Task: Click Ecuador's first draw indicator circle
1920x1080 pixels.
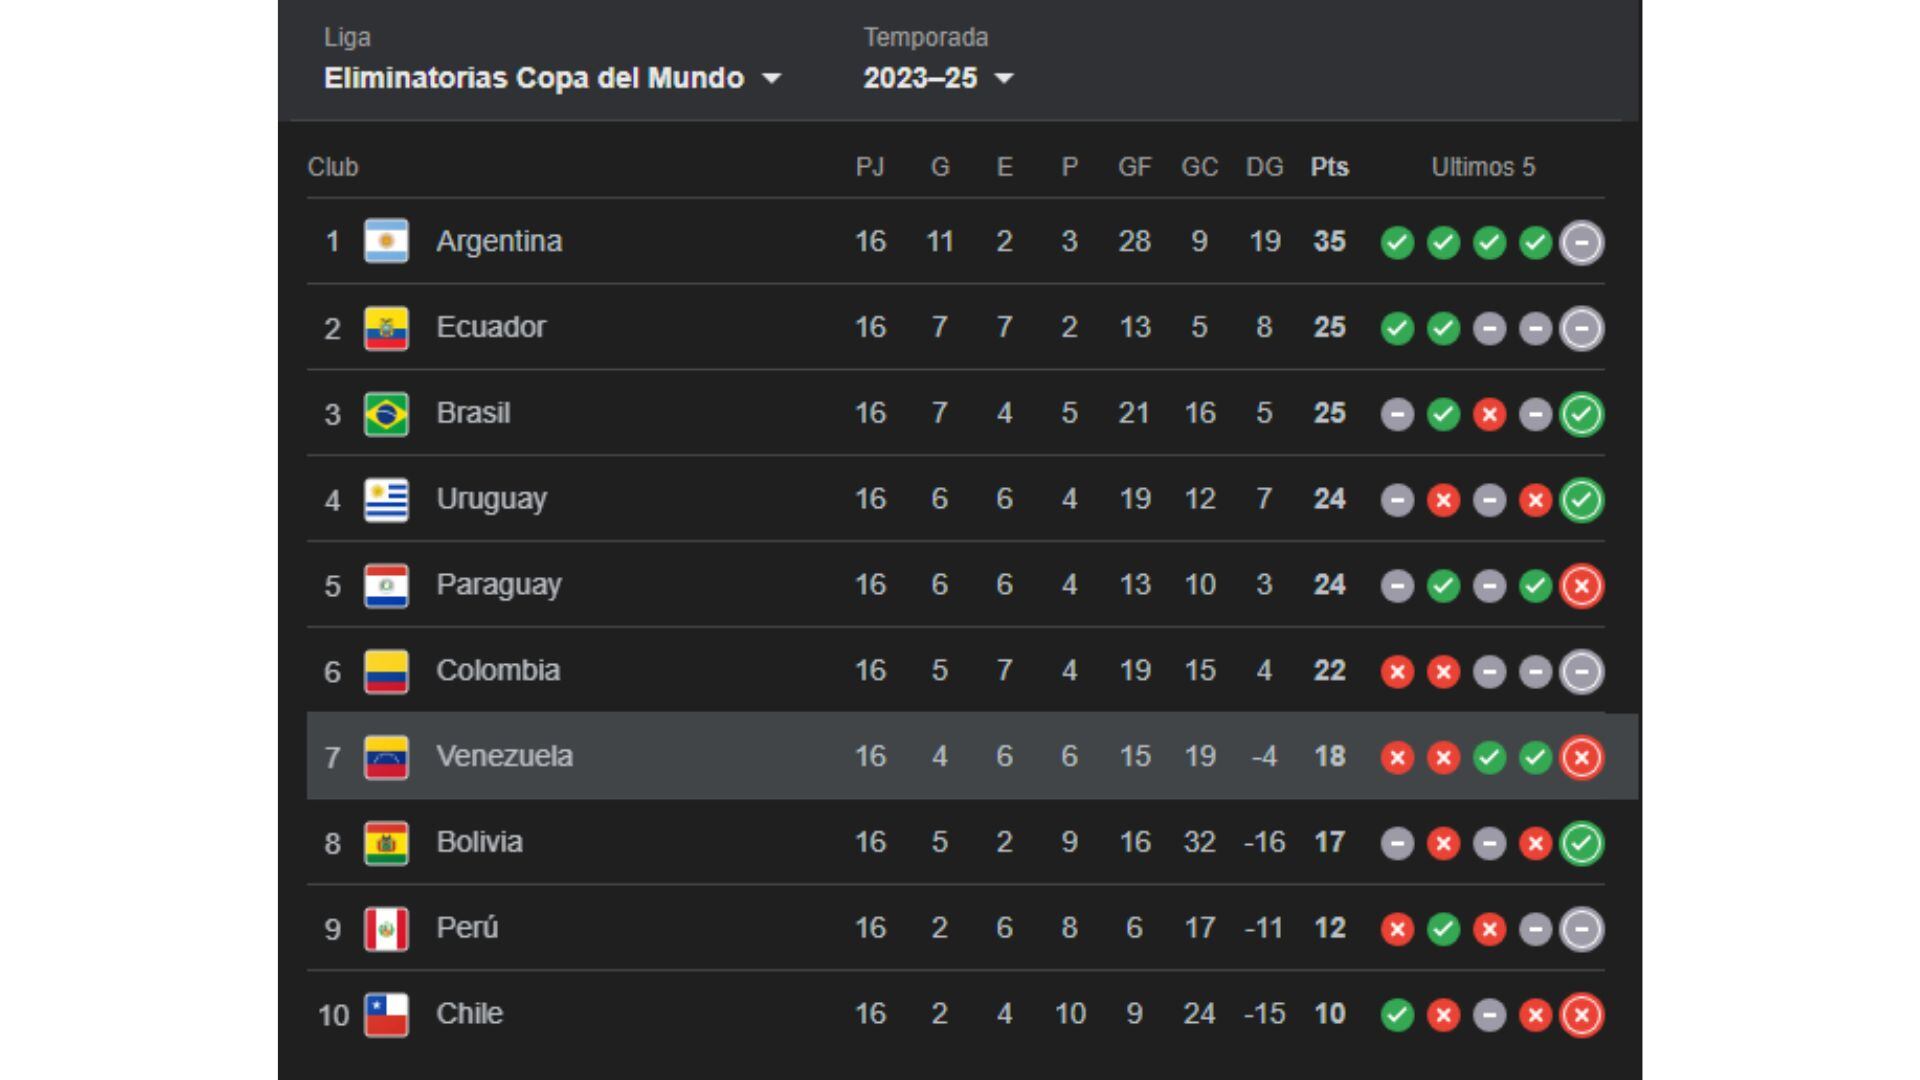Action: pos(1489,327)
